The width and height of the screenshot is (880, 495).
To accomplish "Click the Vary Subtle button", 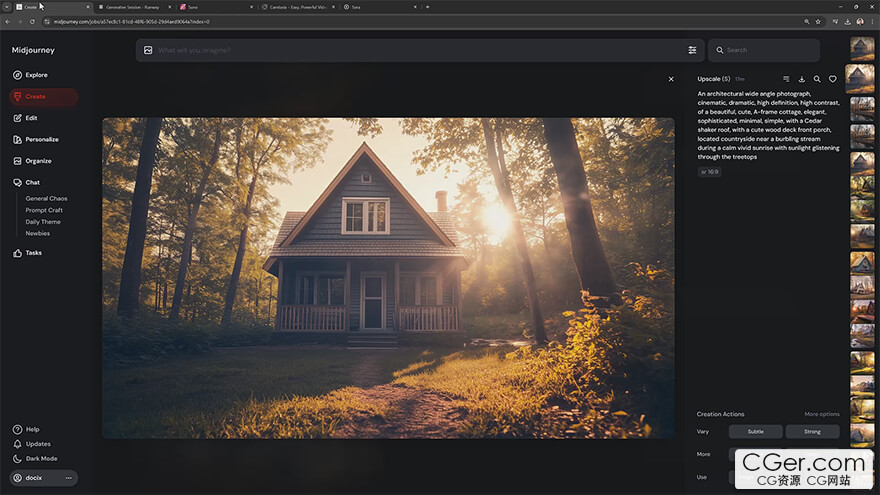I will [755, 432].
